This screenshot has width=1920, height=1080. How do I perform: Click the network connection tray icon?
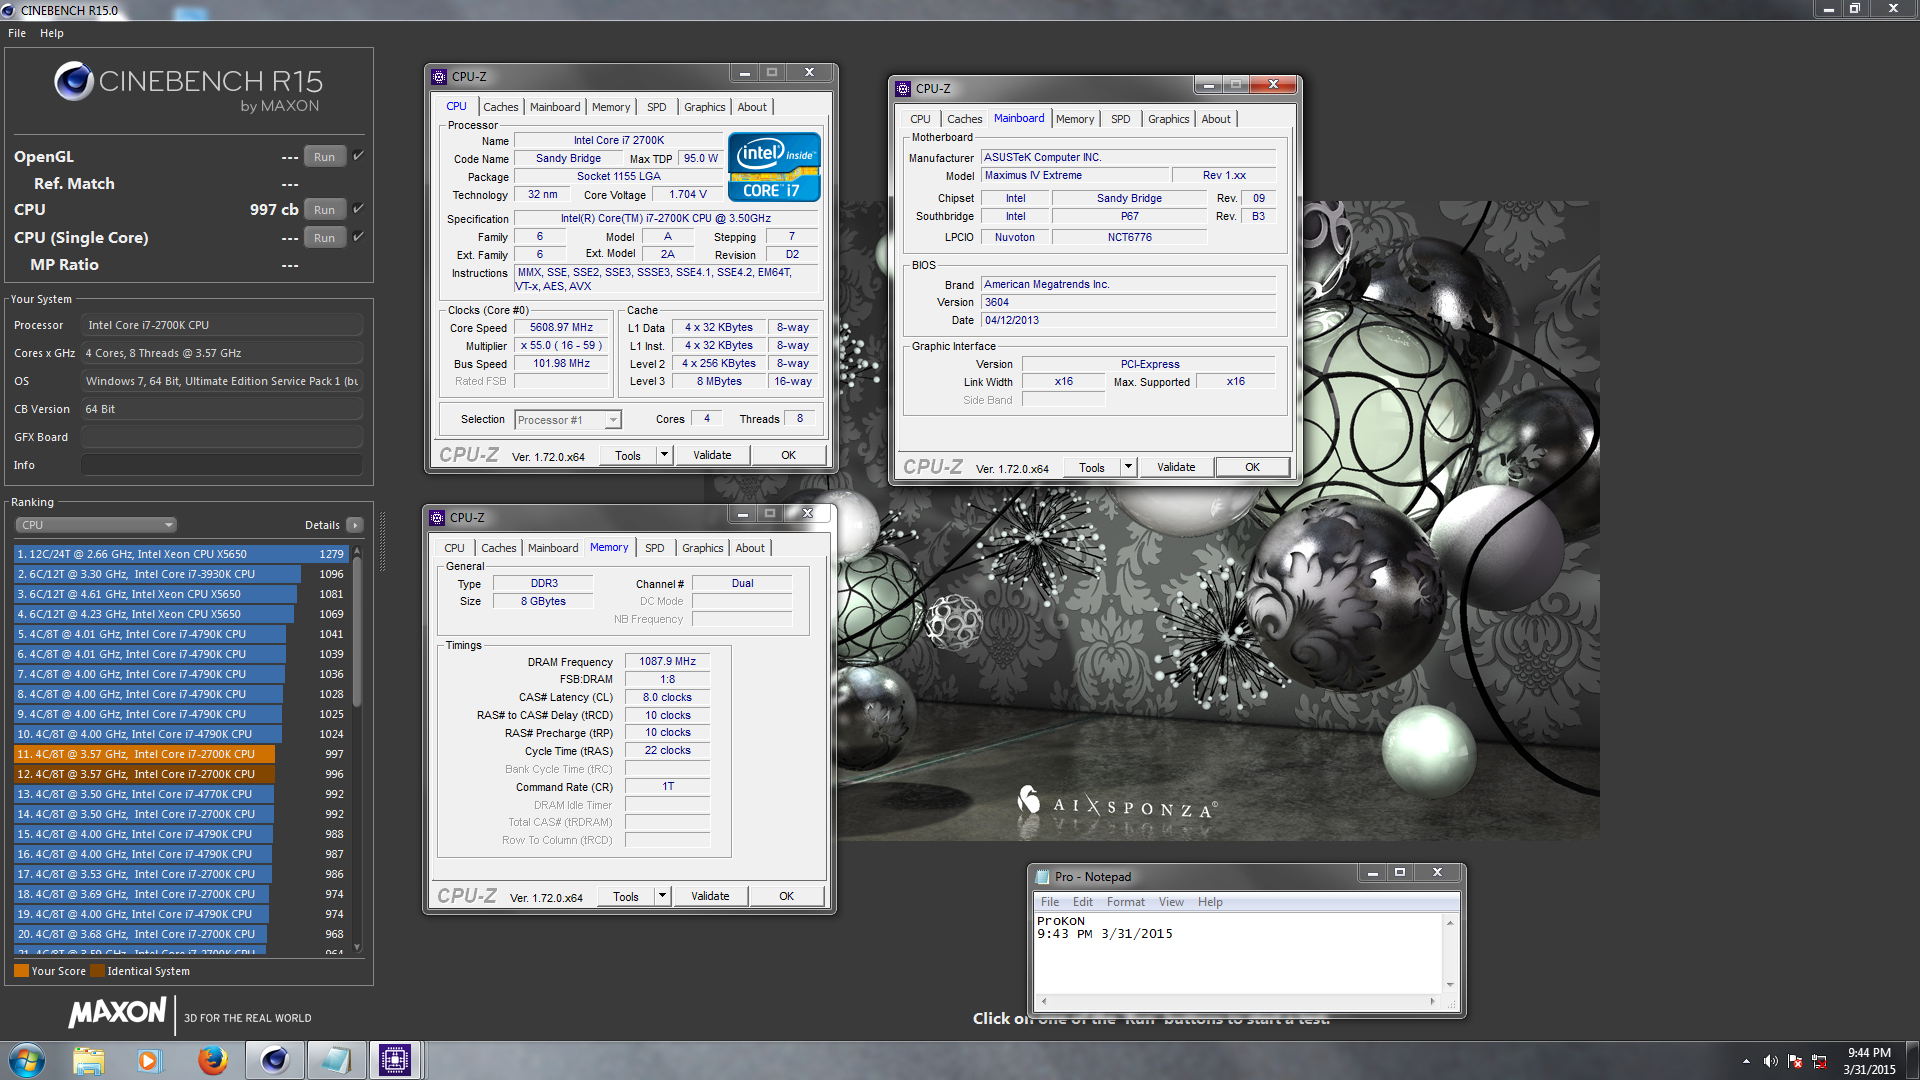click(1819, 1061)
